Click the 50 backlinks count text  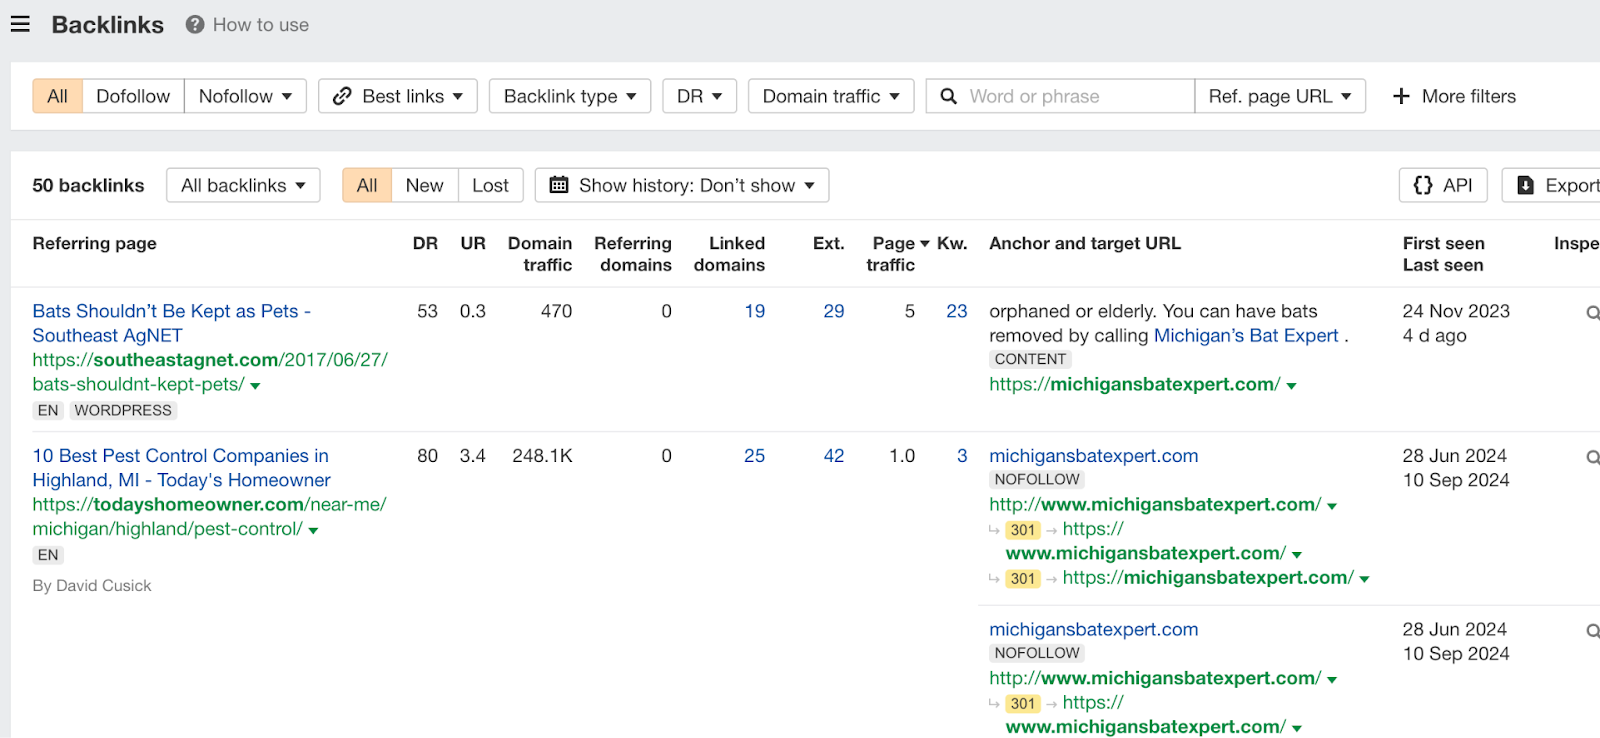pyautogui.click(x=88, y=185)
